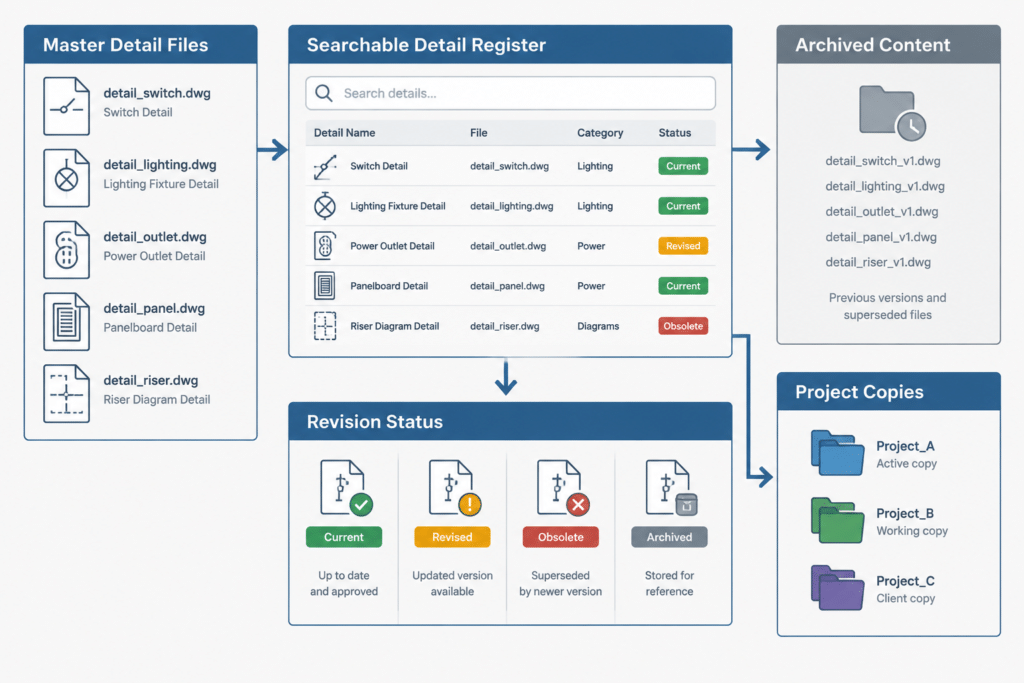Viewport: 1024px width, 683px height.
Task: Click the Current badge in Panelboard Detail row
Action: coord(683,285)
